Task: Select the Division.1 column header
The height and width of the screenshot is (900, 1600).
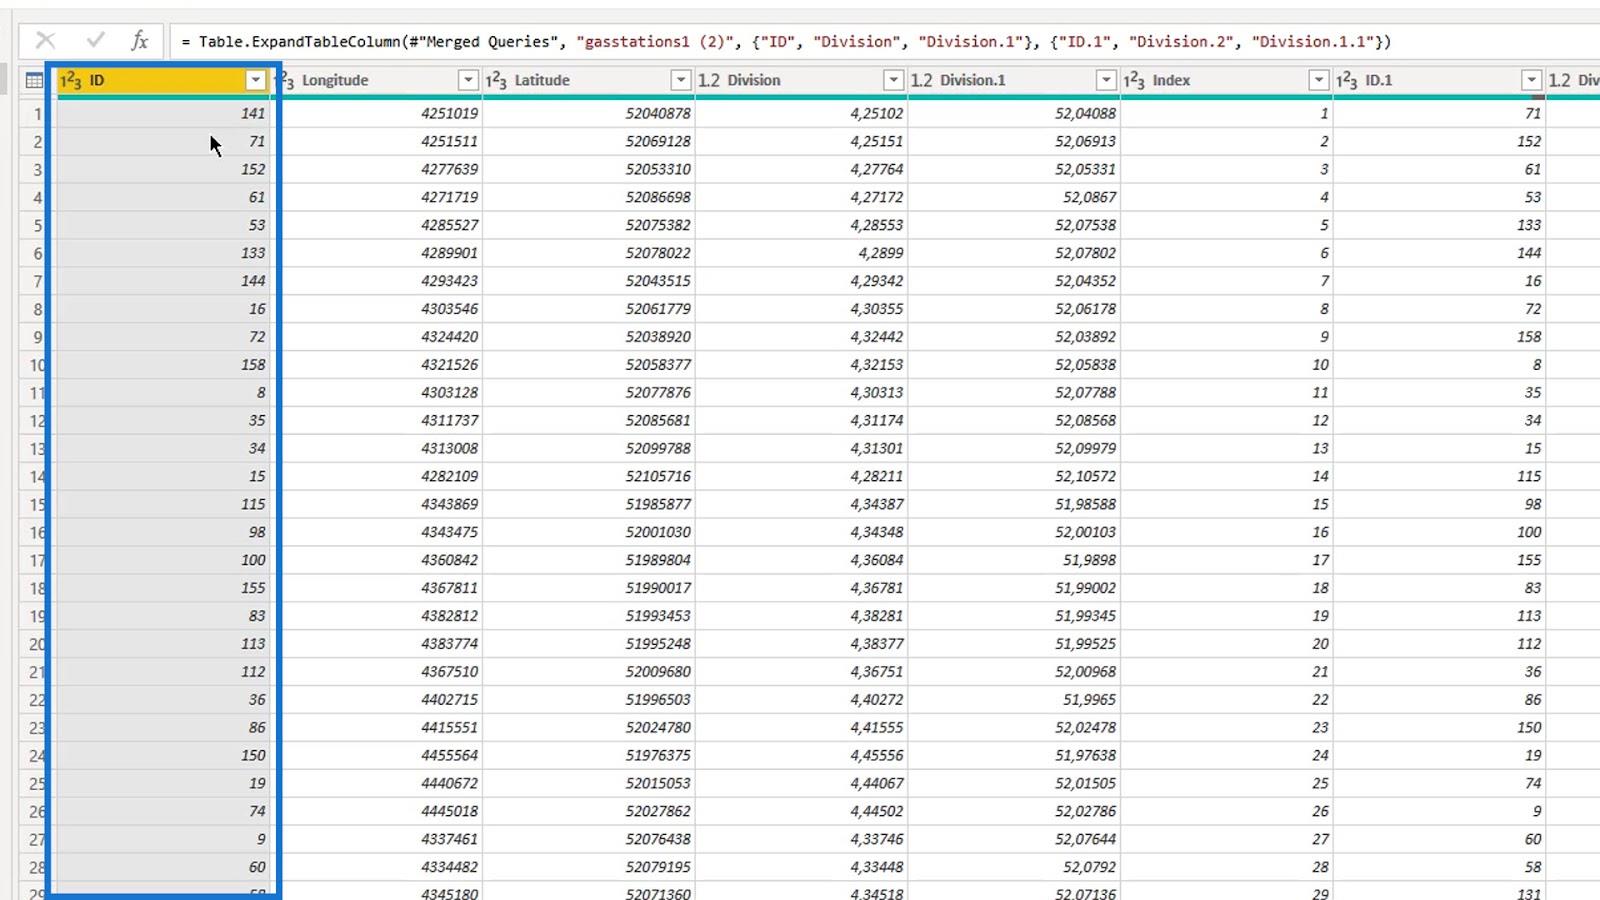Action: coord(1014,80)
